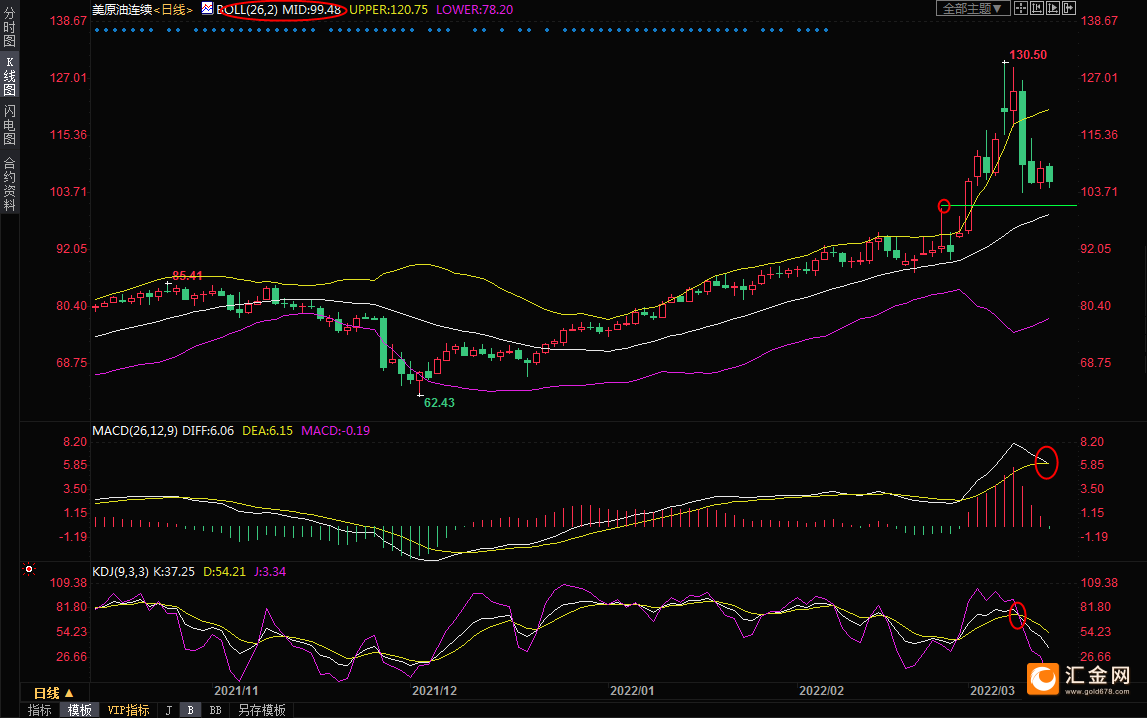1147x718 pixels.
Task: Click the DEA:6.15 value
Action: point(267,431)
